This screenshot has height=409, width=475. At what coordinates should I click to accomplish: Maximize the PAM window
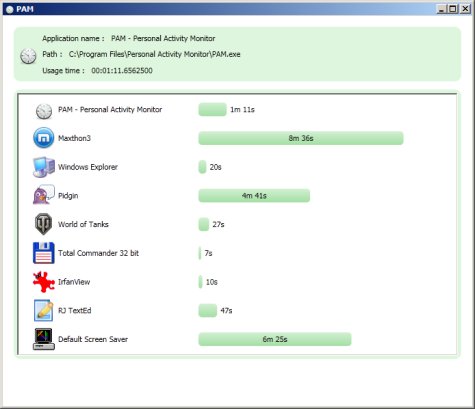coord(453,9)
